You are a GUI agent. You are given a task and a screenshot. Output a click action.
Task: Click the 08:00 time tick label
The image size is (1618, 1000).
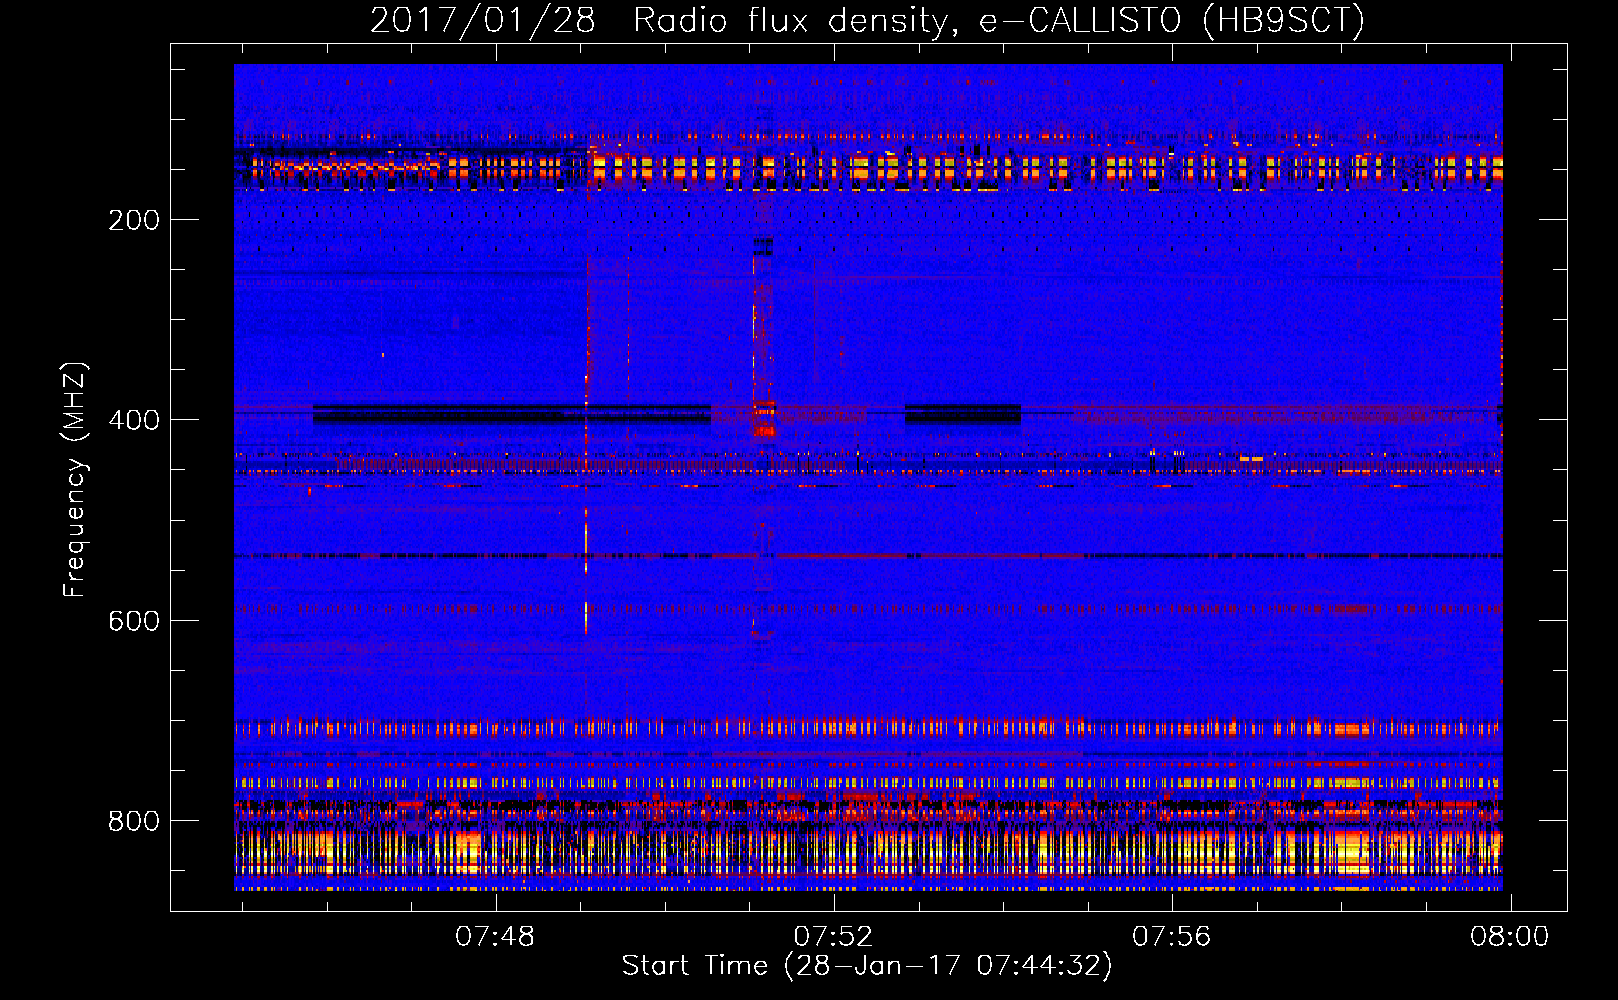click(x=1509, y=937)
